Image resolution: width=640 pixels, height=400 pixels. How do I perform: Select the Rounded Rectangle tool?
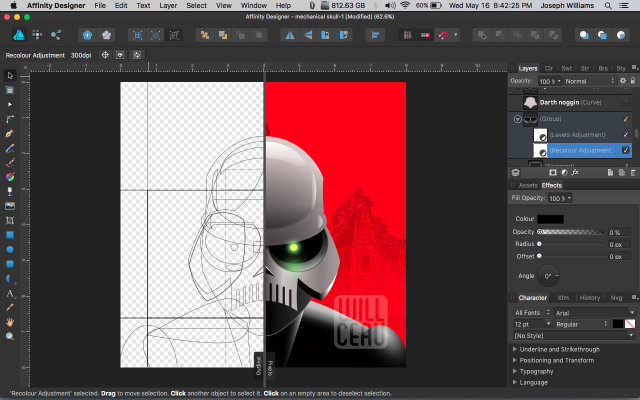click(x=10, y=264)
